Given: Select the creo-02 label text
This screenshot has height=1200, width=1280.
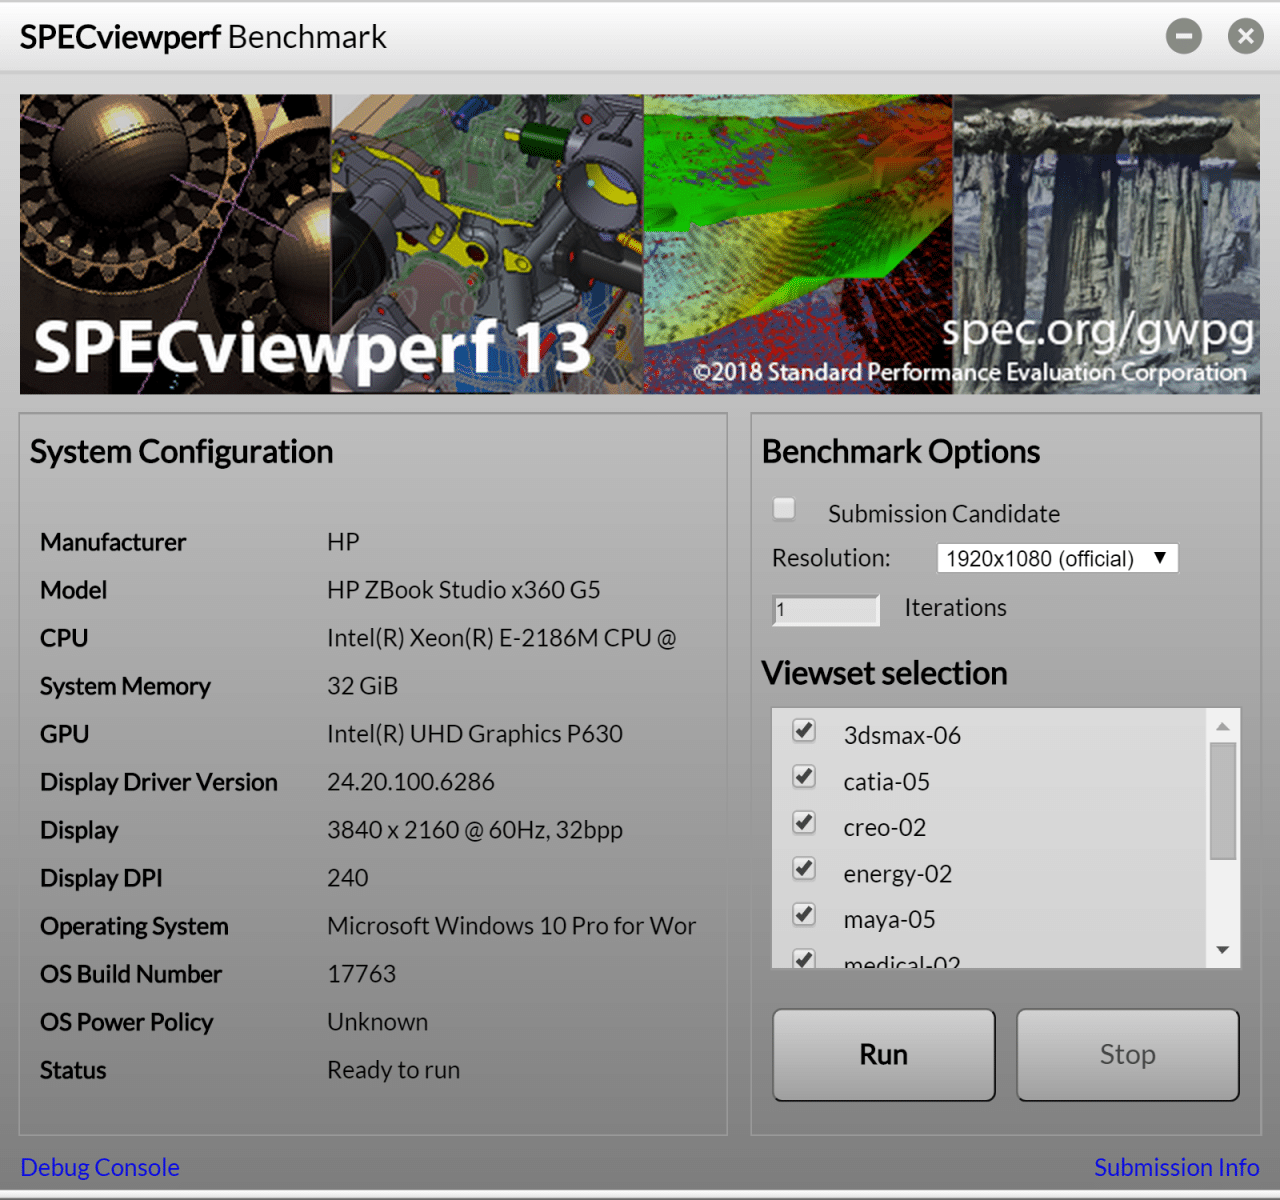Looking at the screenshot, I should pyautogui.click(x=884, y=827).
